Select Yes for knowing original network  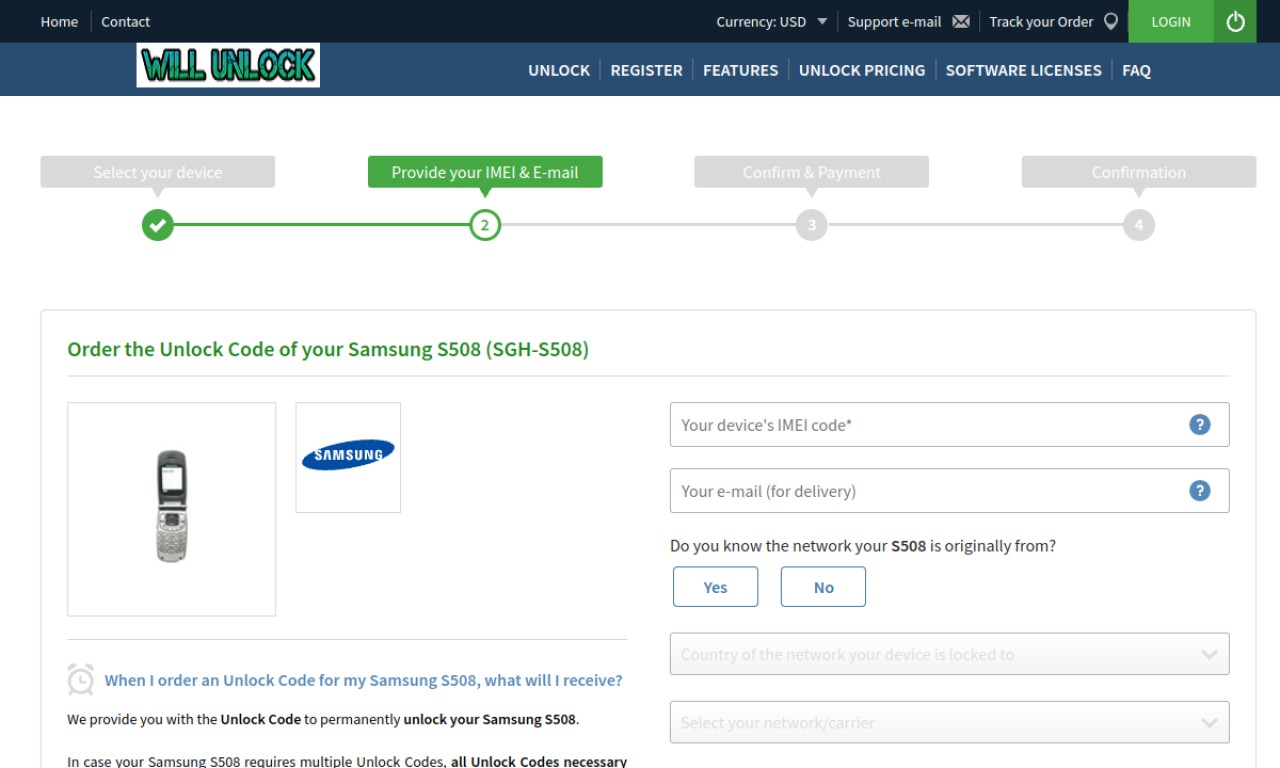716,587
